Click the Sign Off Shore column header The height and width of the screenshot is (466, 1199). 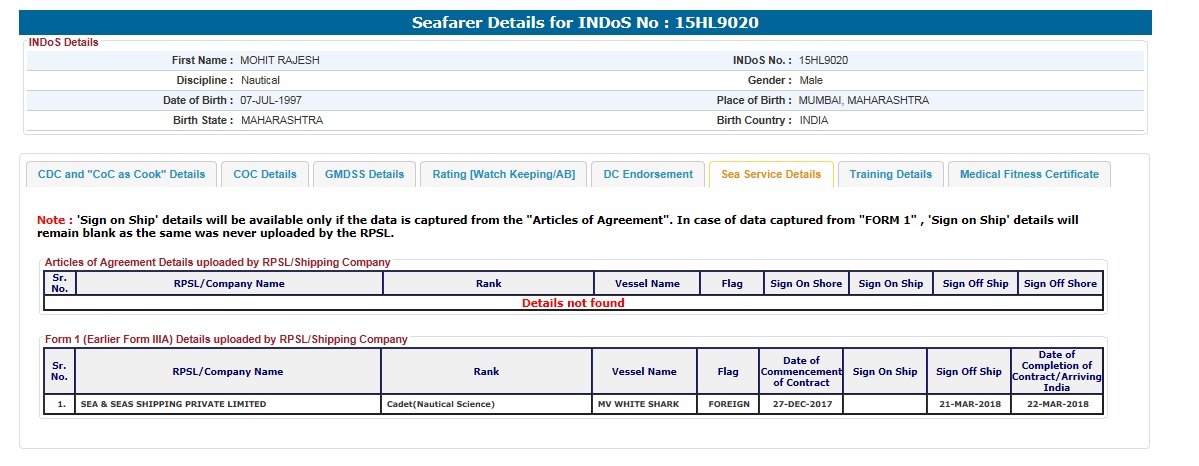coord(1060,284)
